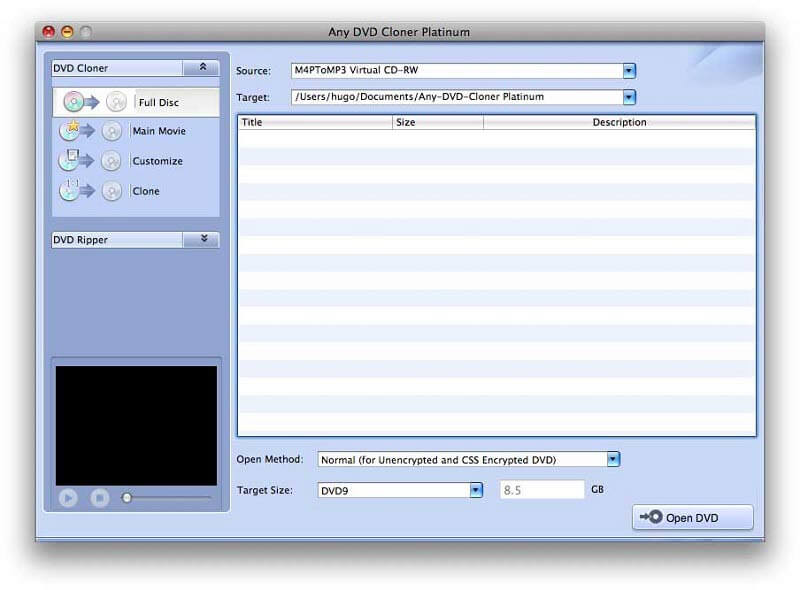Click the 8.5 GB size input field
800x590 pixels.
point(541,490)
